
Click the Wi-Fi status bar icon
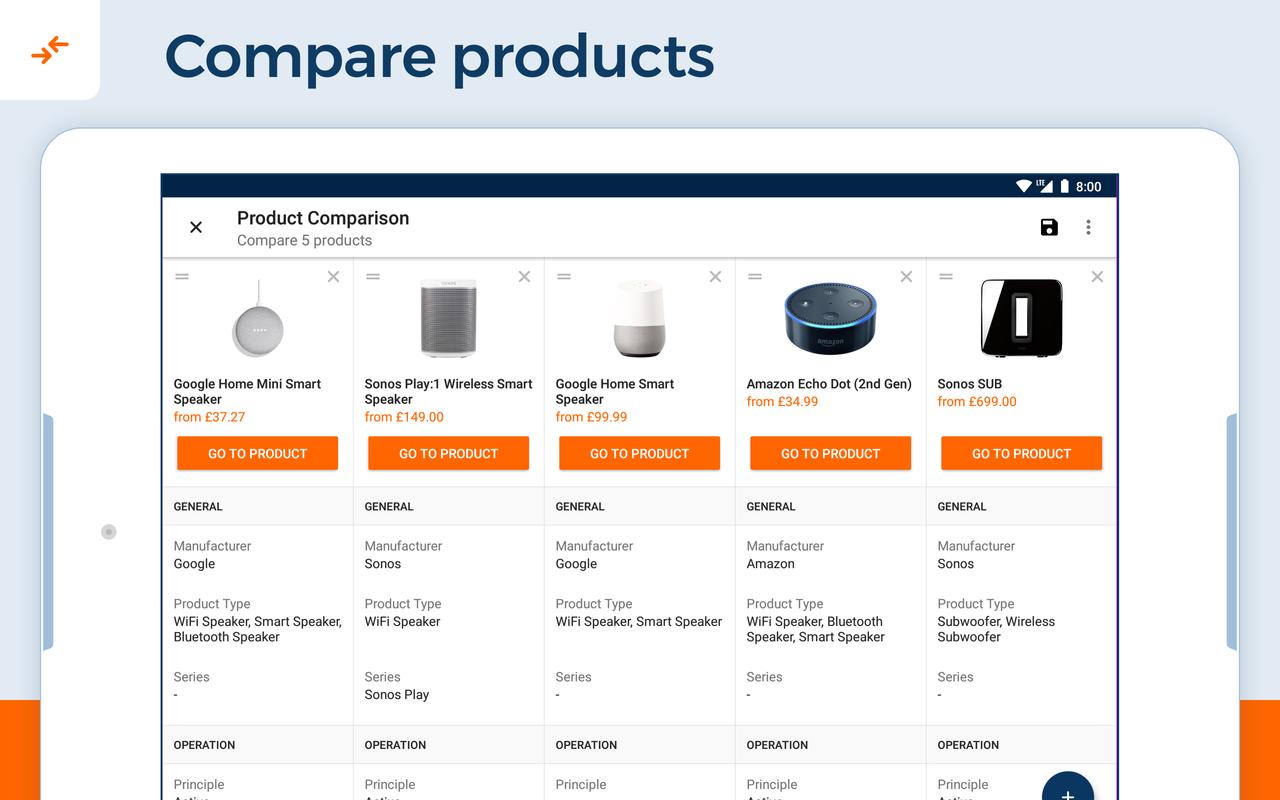click(1023, 186)
